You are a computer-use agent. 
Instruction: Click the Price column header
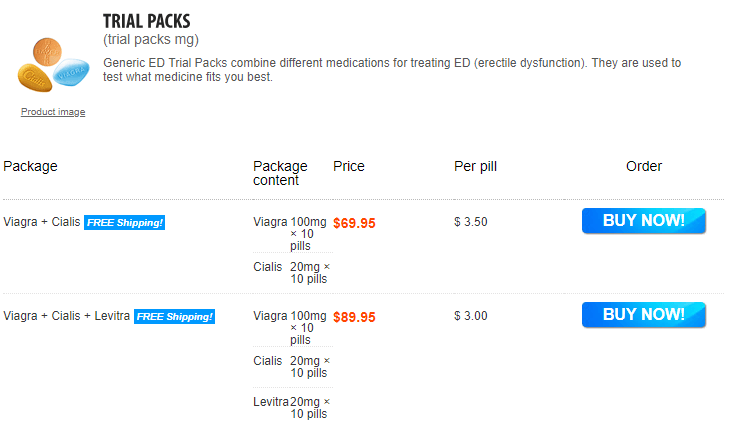click(349, 166)
